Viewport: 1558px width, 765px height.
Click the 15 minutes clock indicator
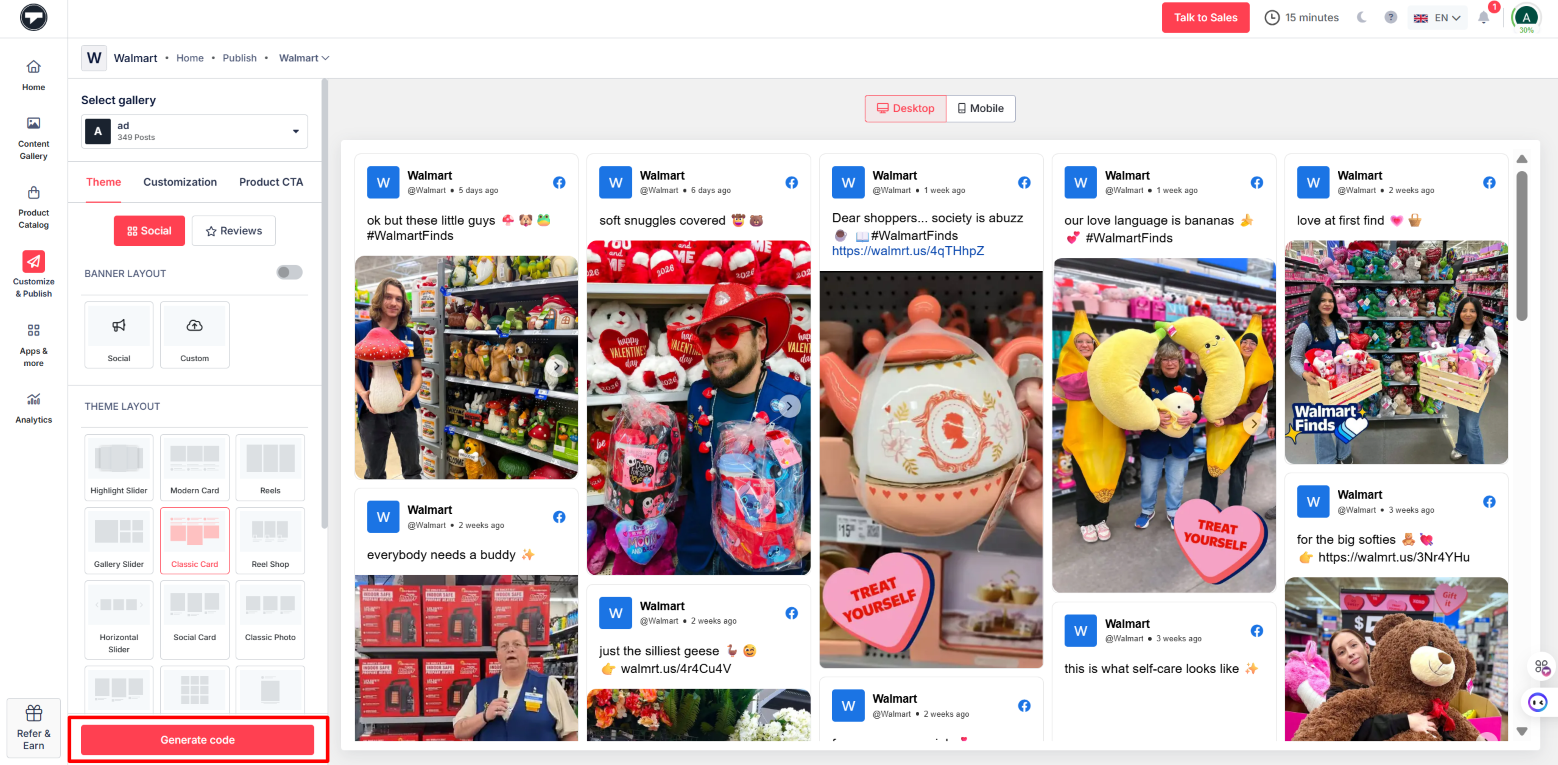[1301, 17]
